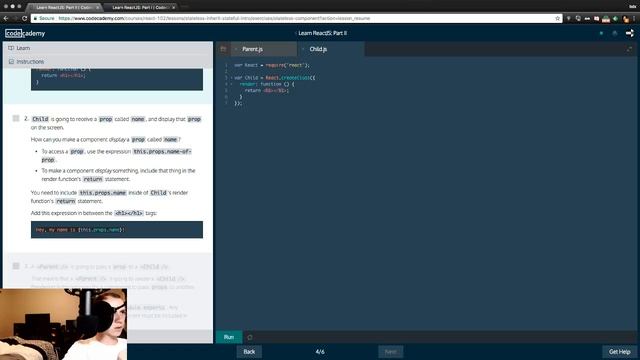Click the dim header icon beside arrow
Viewport: 640px width, 360px height.
point(615,33)
